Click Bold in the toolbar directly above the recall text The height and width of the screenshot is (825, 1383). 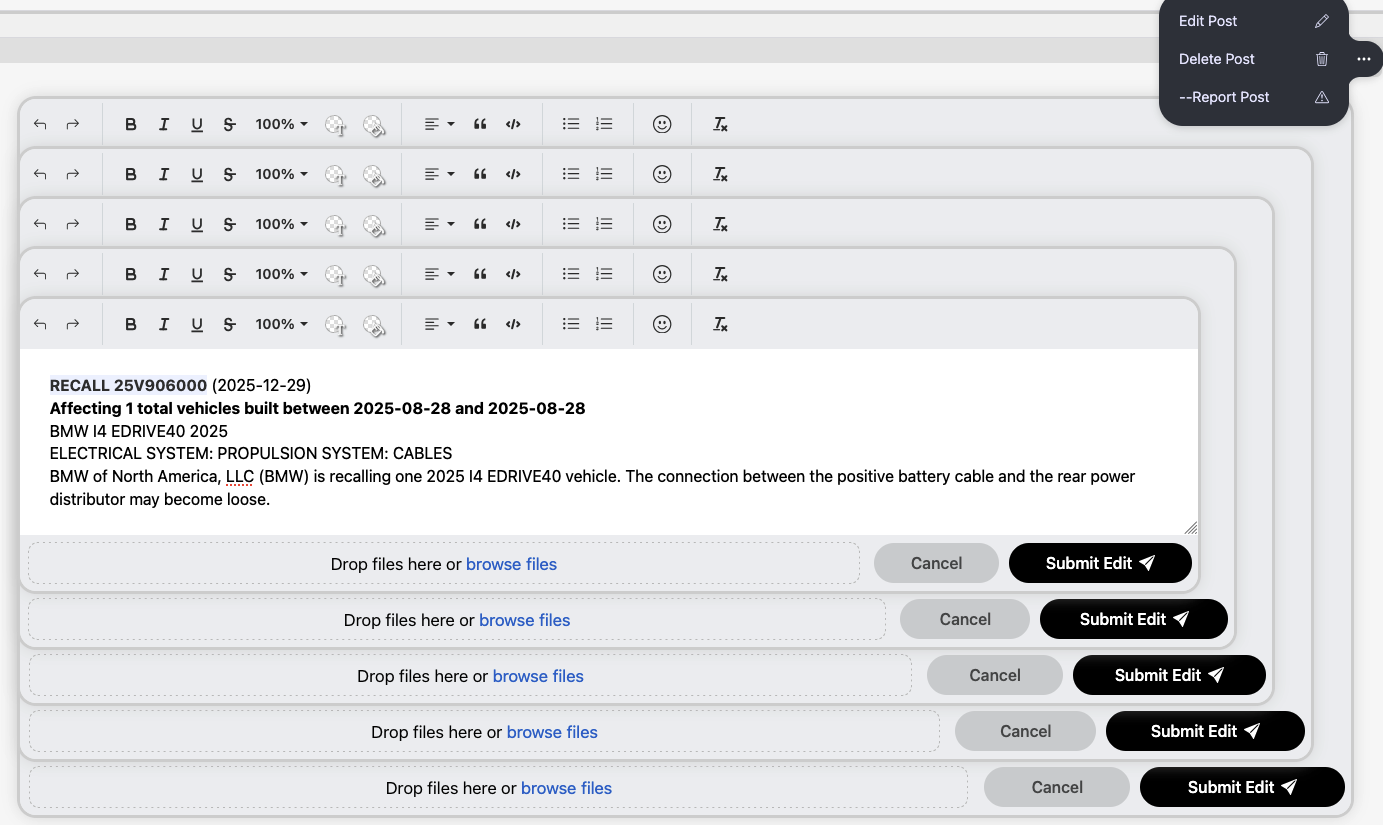pos(131,324)
